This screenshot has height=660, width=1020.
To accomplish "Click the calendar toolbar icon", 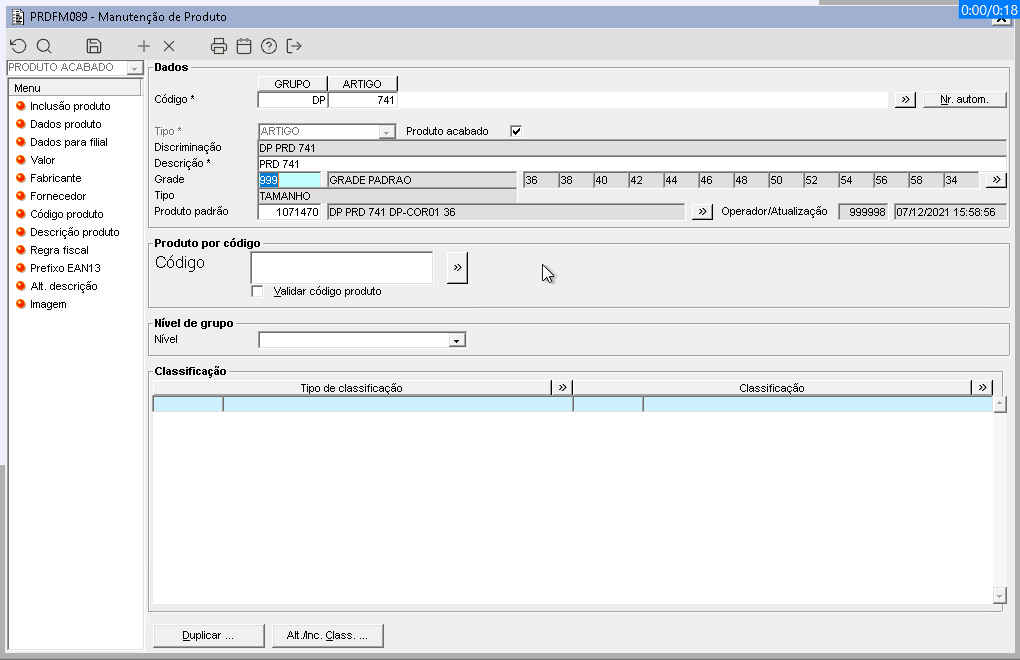I will [244, 46].
